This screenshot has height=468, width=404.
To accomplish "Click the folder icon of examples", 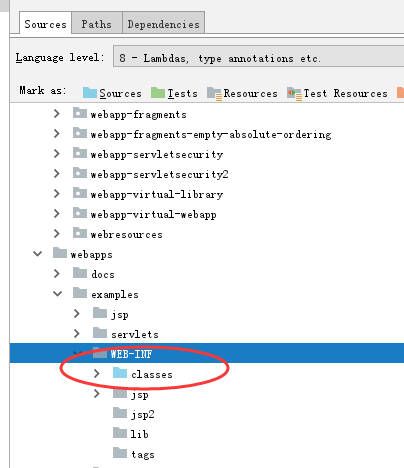I will (80, 293).
